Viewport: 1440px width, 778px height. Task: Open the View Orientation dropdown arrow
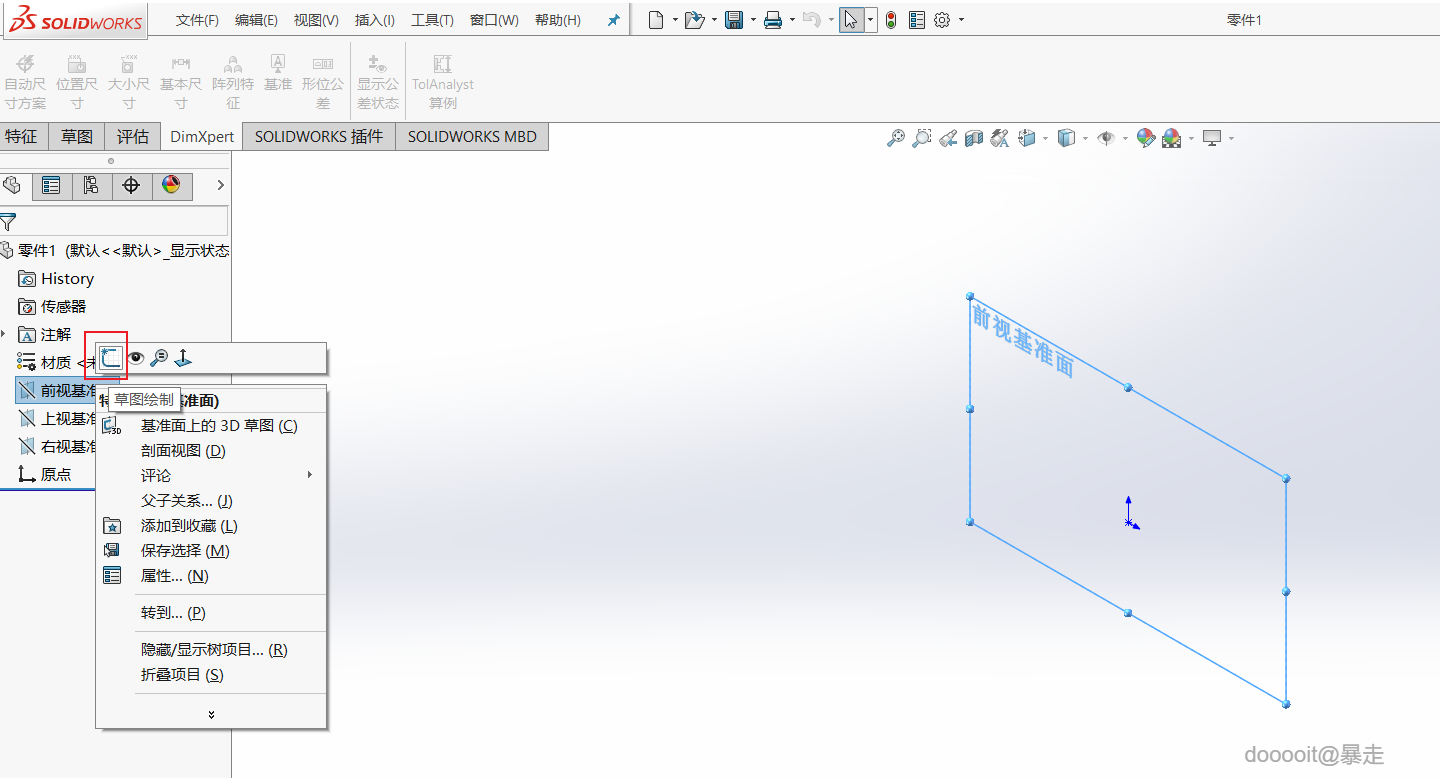(1045, 138)
